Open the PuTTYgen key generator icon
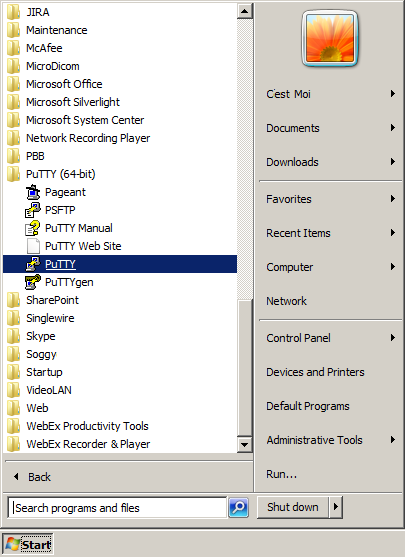Screen dimensions: 405x557 (x=33, y=282)
